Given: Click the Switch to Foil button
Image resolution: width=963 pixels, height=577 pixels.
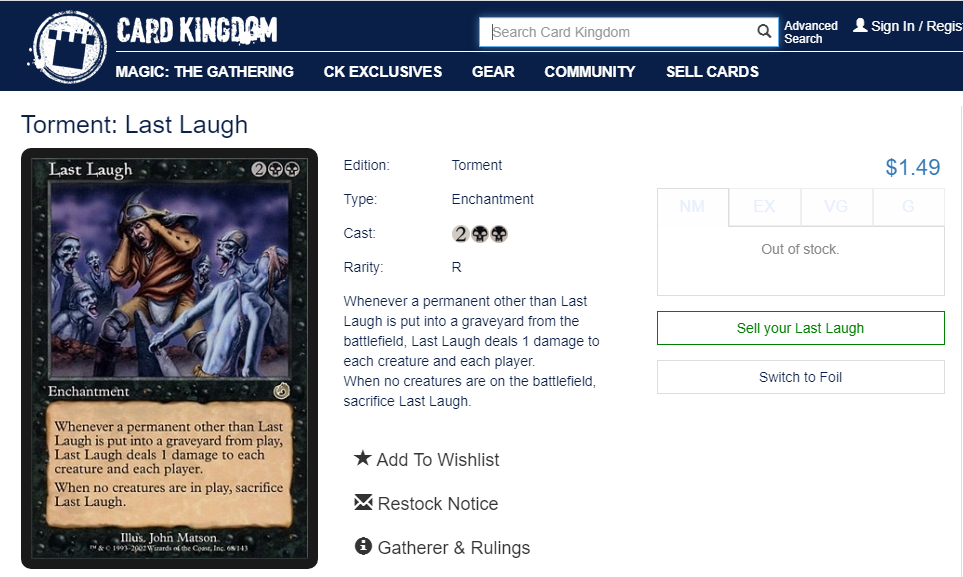Looking at the screenshot, I should pos(801,377).
